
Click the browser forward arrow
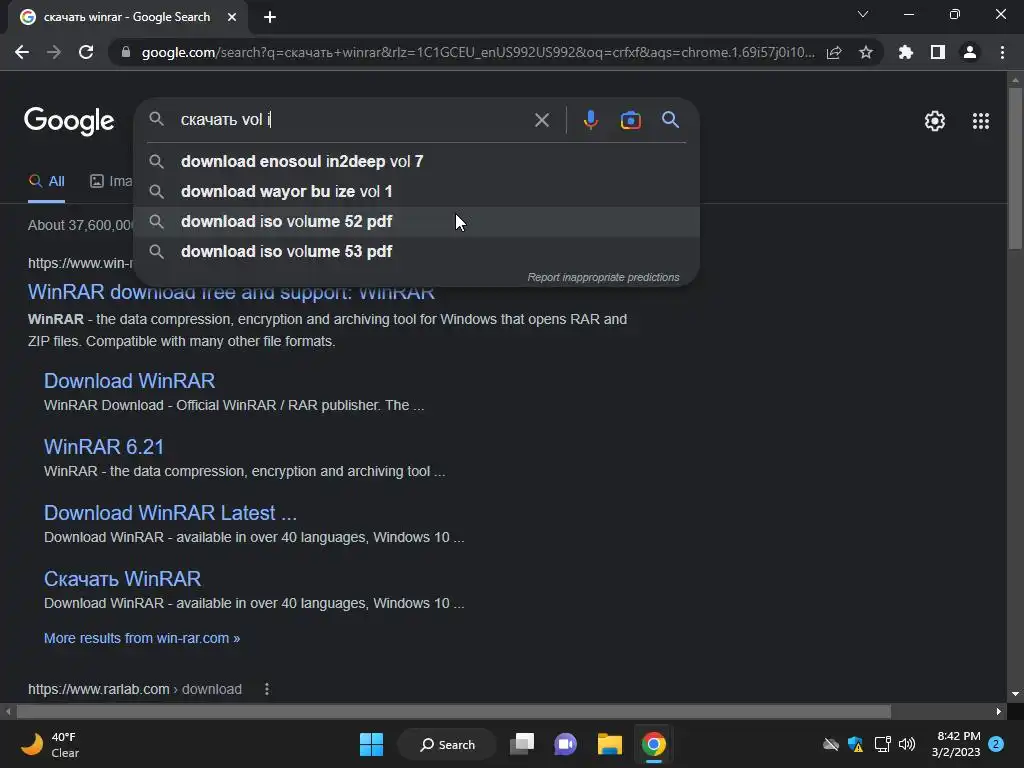click(54, 52)
